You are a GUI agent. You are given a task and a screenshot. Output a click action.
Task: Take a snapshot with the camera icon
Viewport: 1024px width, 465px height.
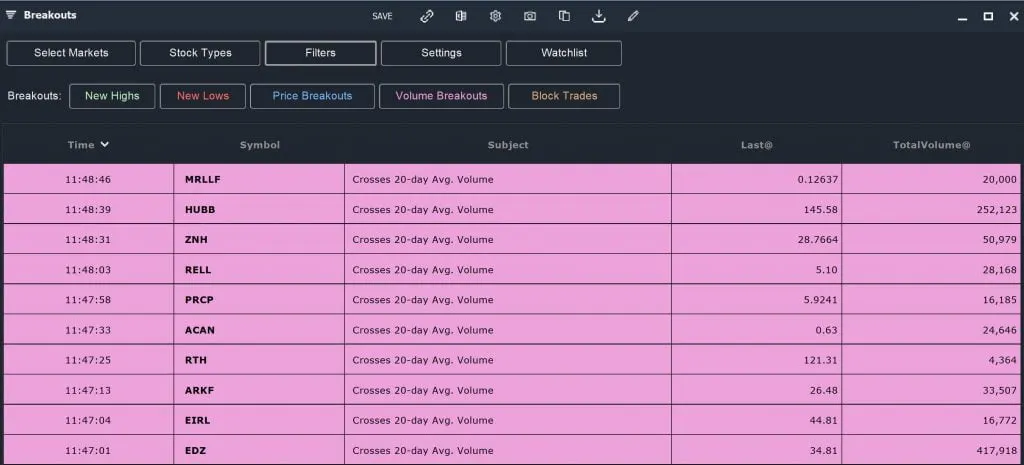[530, 16]
